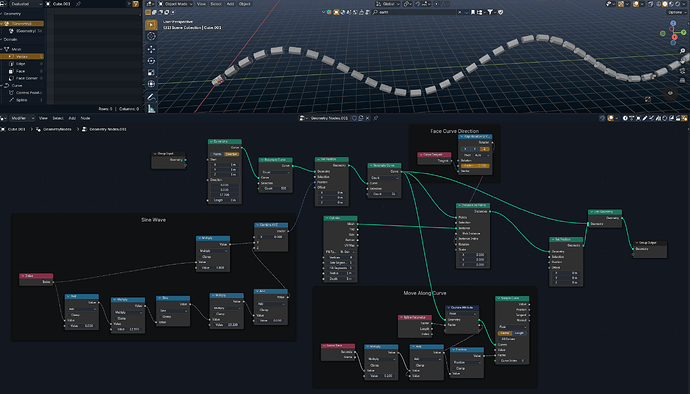Open the Global transform orientation dropdown
This screenshot has height=394, width=690.
387,4
